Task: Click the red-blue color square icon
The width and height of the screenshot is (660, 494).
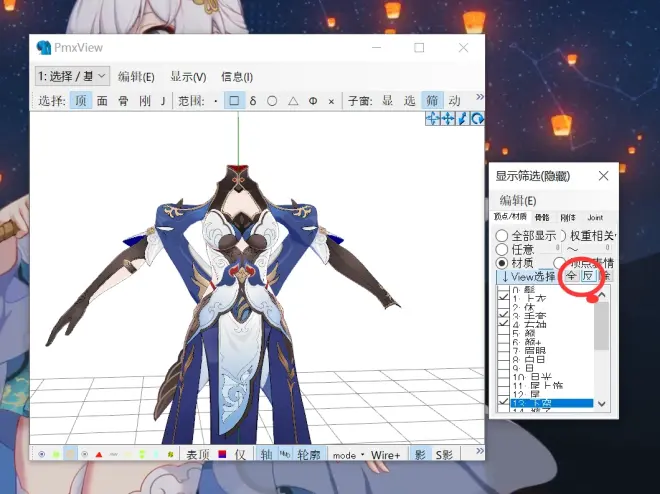Action: [222, 454]
